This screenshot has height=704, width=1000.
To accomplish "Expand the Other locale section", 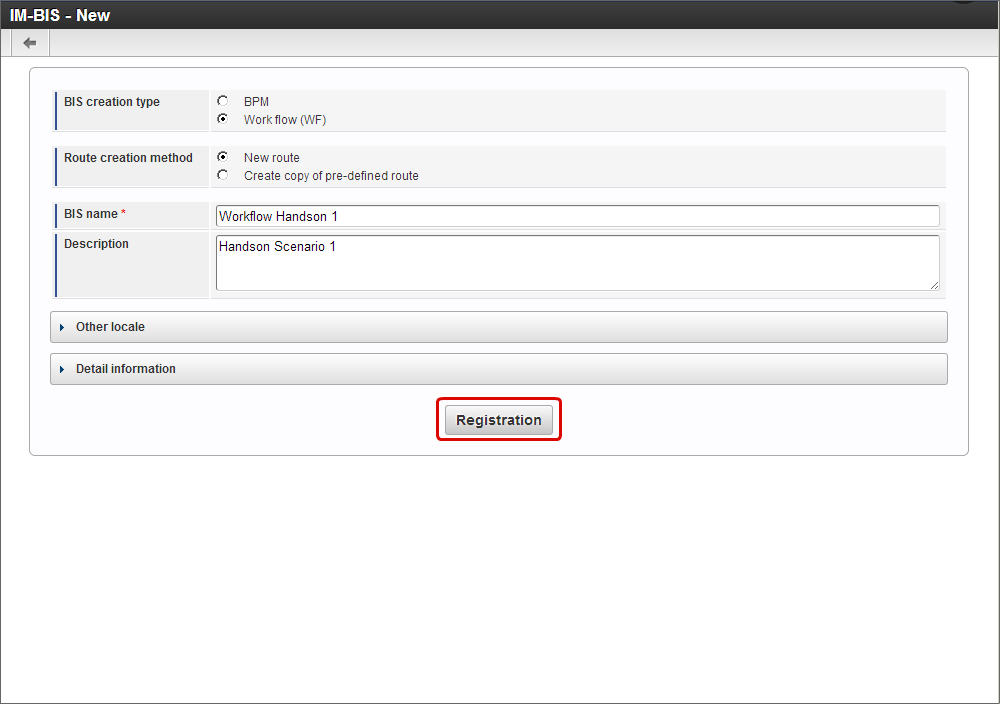I will 499,327.
